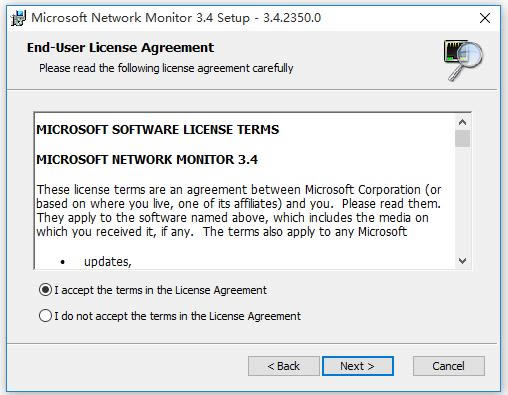Click the Next > button
The height and width of the screenshot is (395, 508).
[358, 366]
